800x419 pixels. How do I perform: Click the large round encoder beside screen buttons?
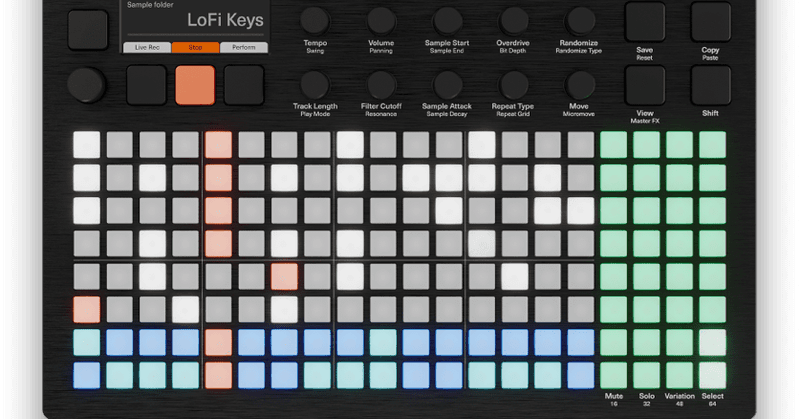tap(86, 85)
